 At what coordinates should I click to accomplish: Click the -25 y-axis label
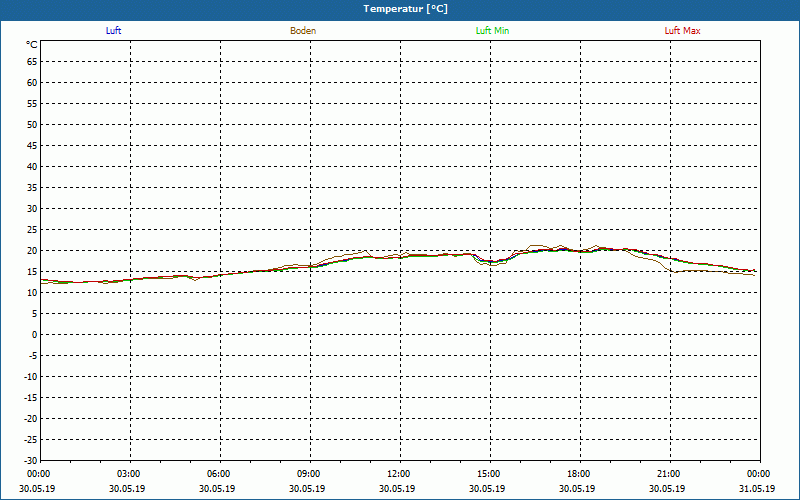click(x=31, y=440)
